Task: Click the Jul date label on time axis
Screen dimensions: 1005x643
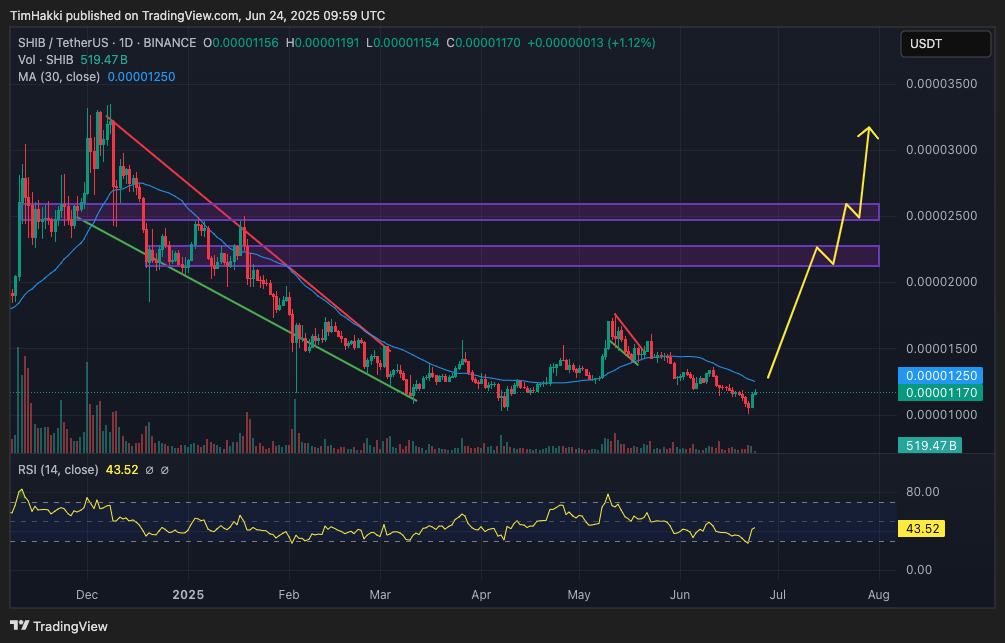Action: click(777, 594)
